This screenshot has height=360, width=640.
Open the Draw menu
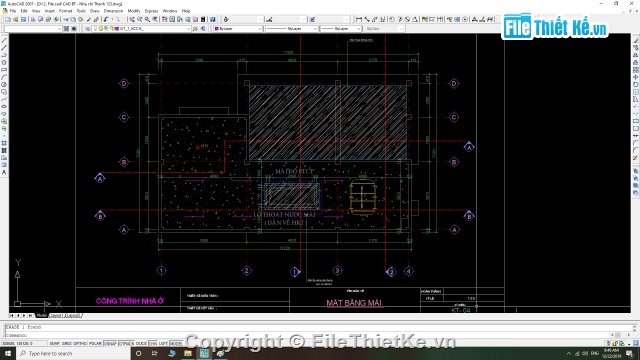pos(94,11)
